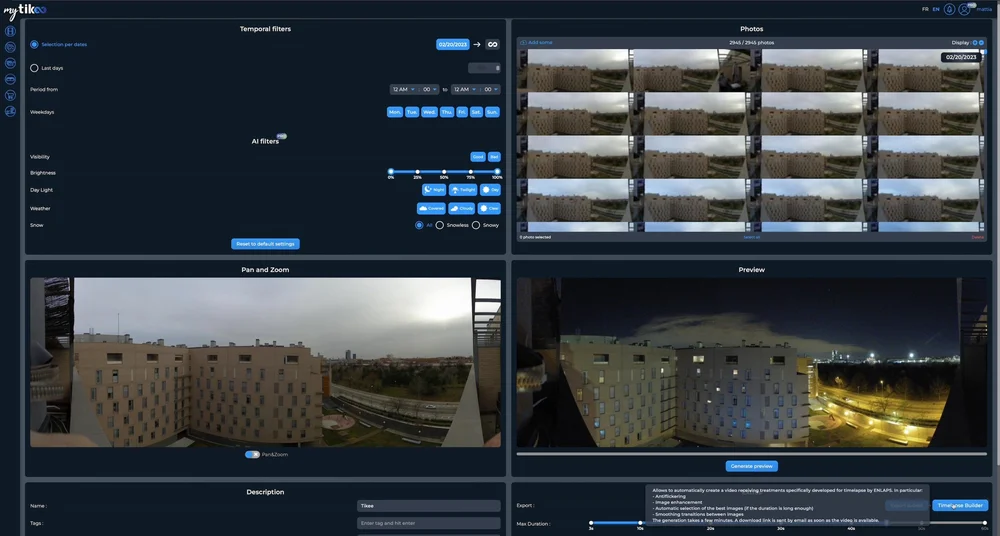This screenshot has height=536, width=1000.
Task: Click the third sidebar icon
Action: (10, 63)
